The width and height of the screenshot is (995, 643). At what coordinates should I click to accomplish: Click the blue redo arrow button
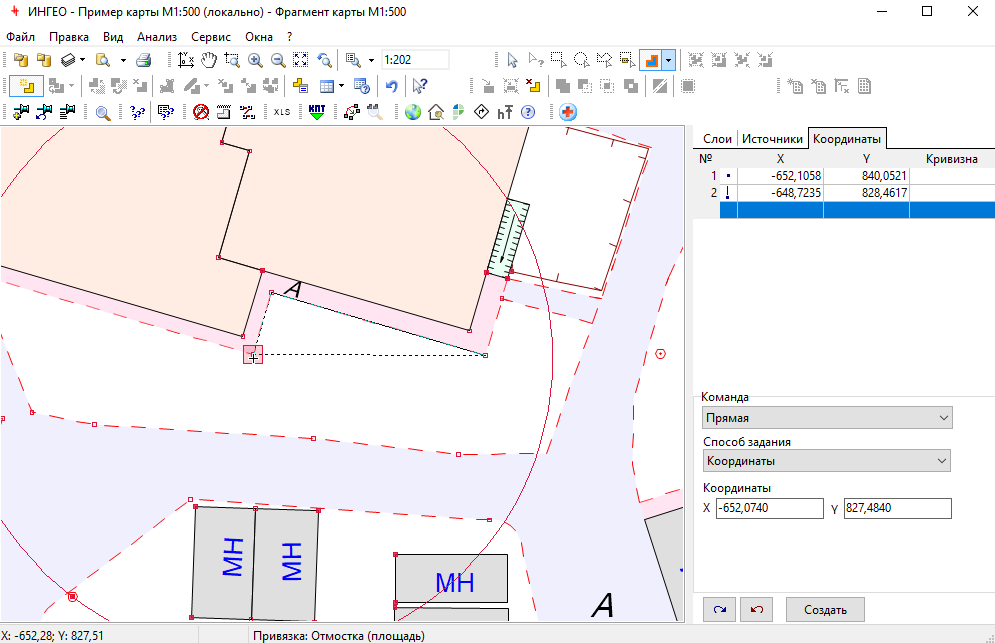point(720,610)
